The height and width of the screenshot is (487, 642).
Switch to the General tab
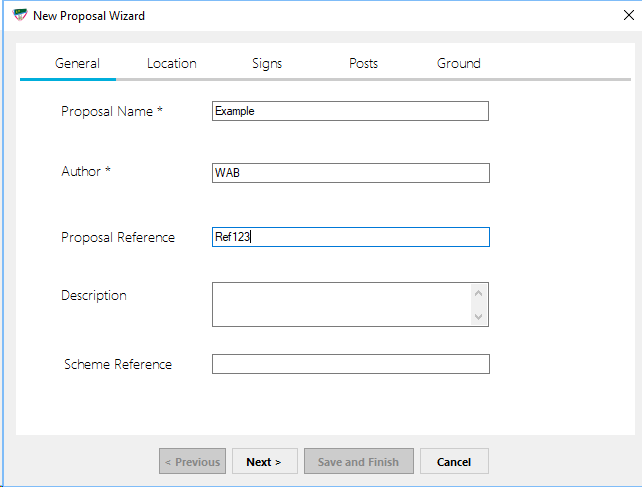[77, 63]
